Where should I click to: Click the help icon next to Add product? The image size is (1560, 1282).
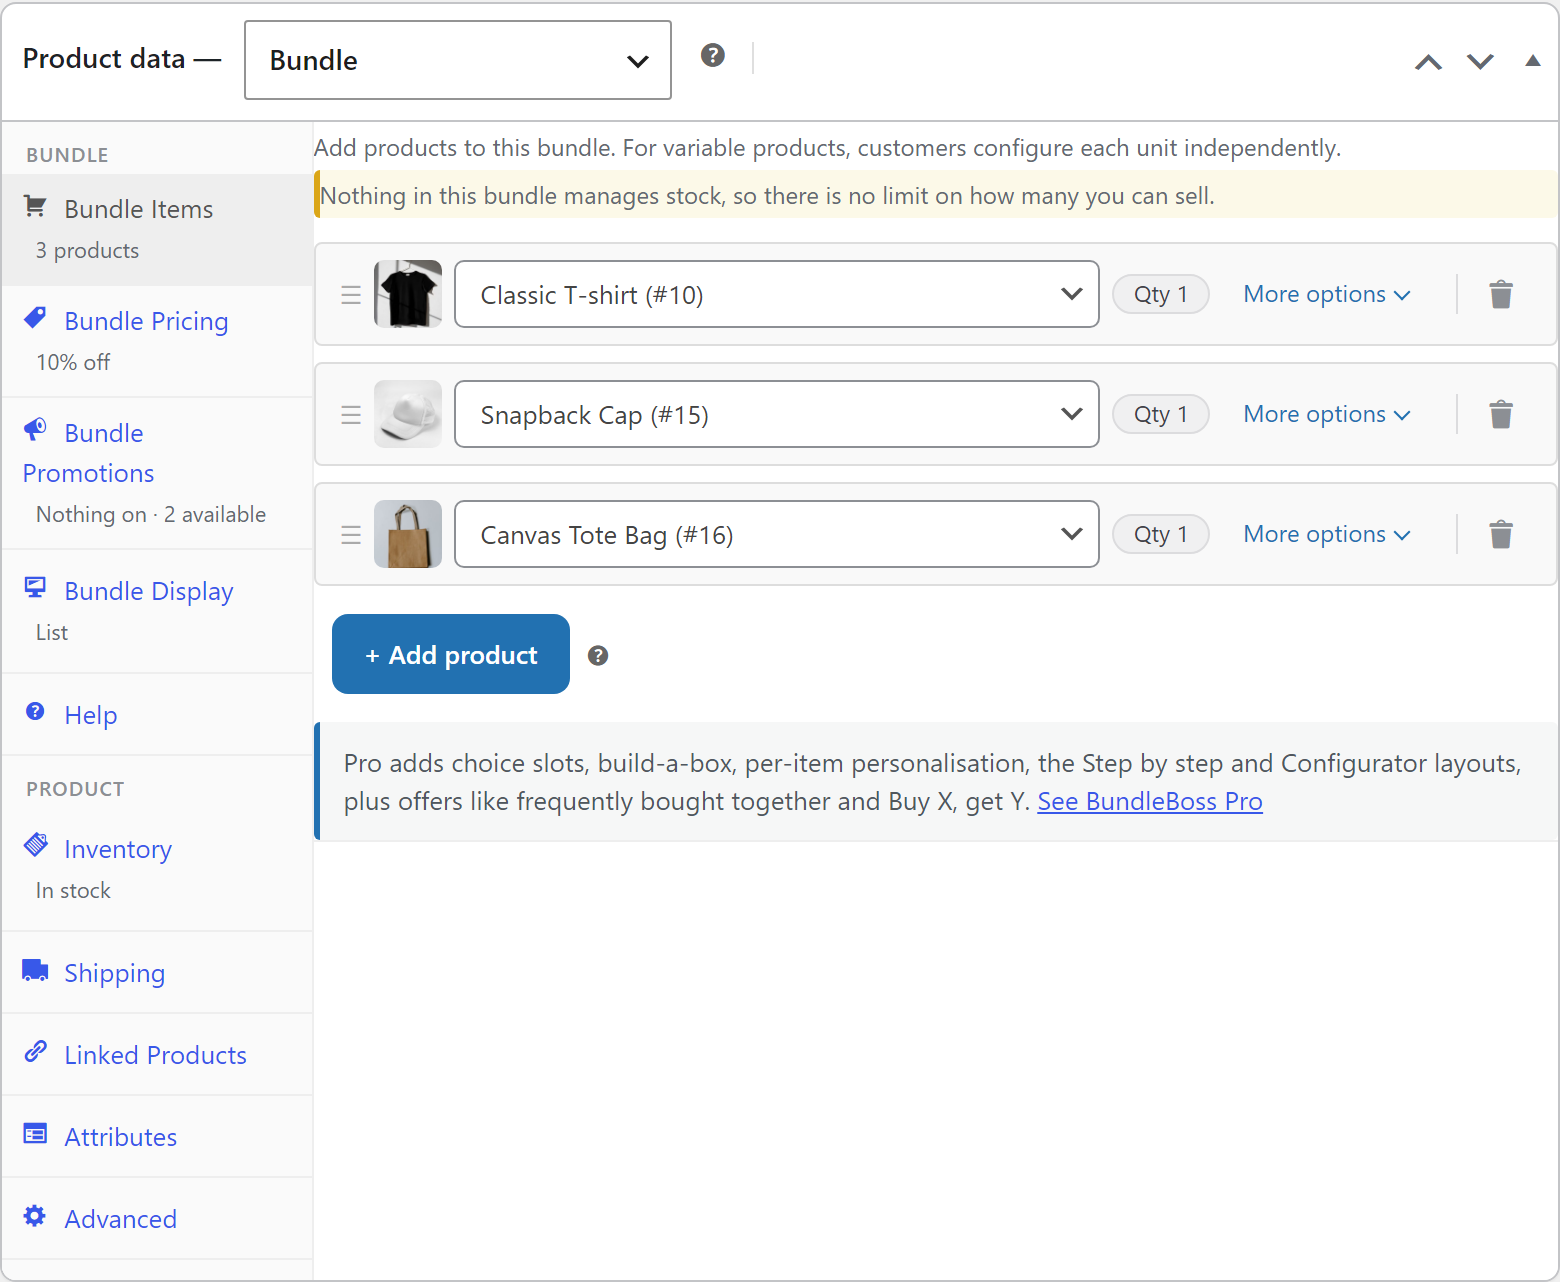(598, 655)
